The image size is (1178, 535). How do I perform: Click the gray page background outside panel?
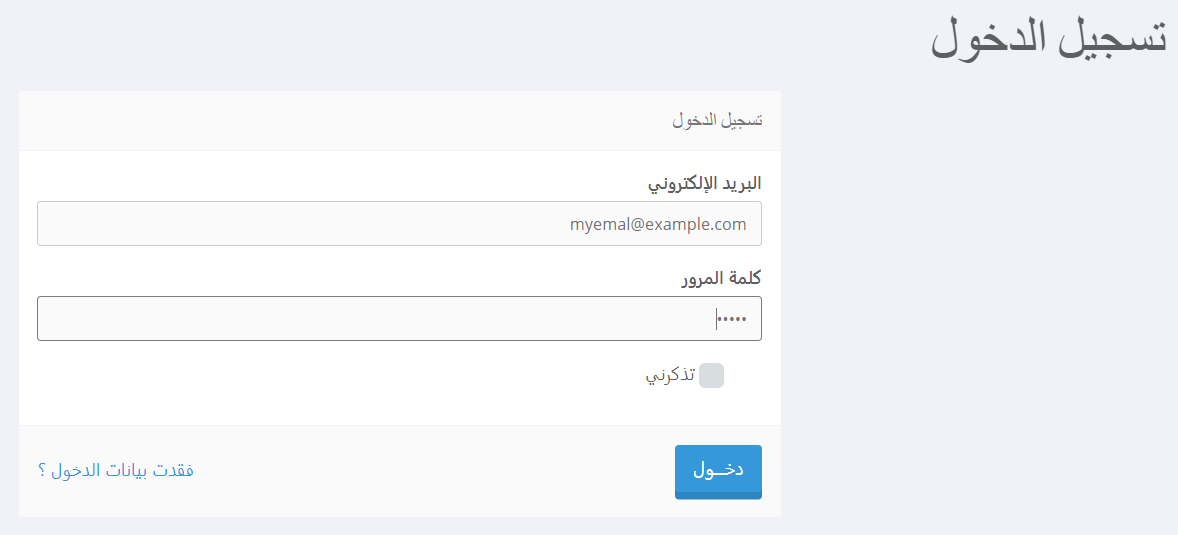pyautogui.click(x=980, y=300)
